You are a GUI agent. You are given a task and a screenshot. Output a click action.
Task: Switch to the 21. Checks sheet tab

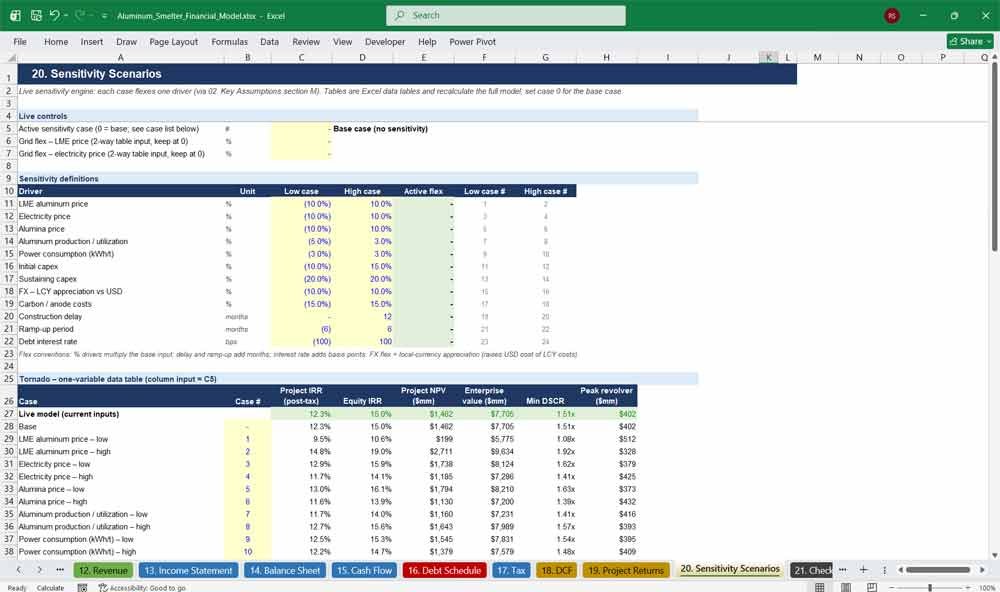tap(812, 570)
